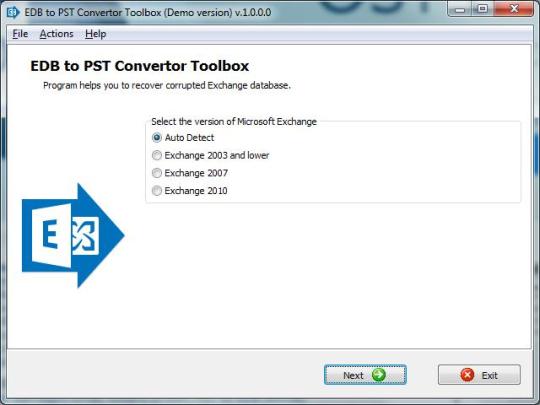Close the window with red X

pos(514,9)
